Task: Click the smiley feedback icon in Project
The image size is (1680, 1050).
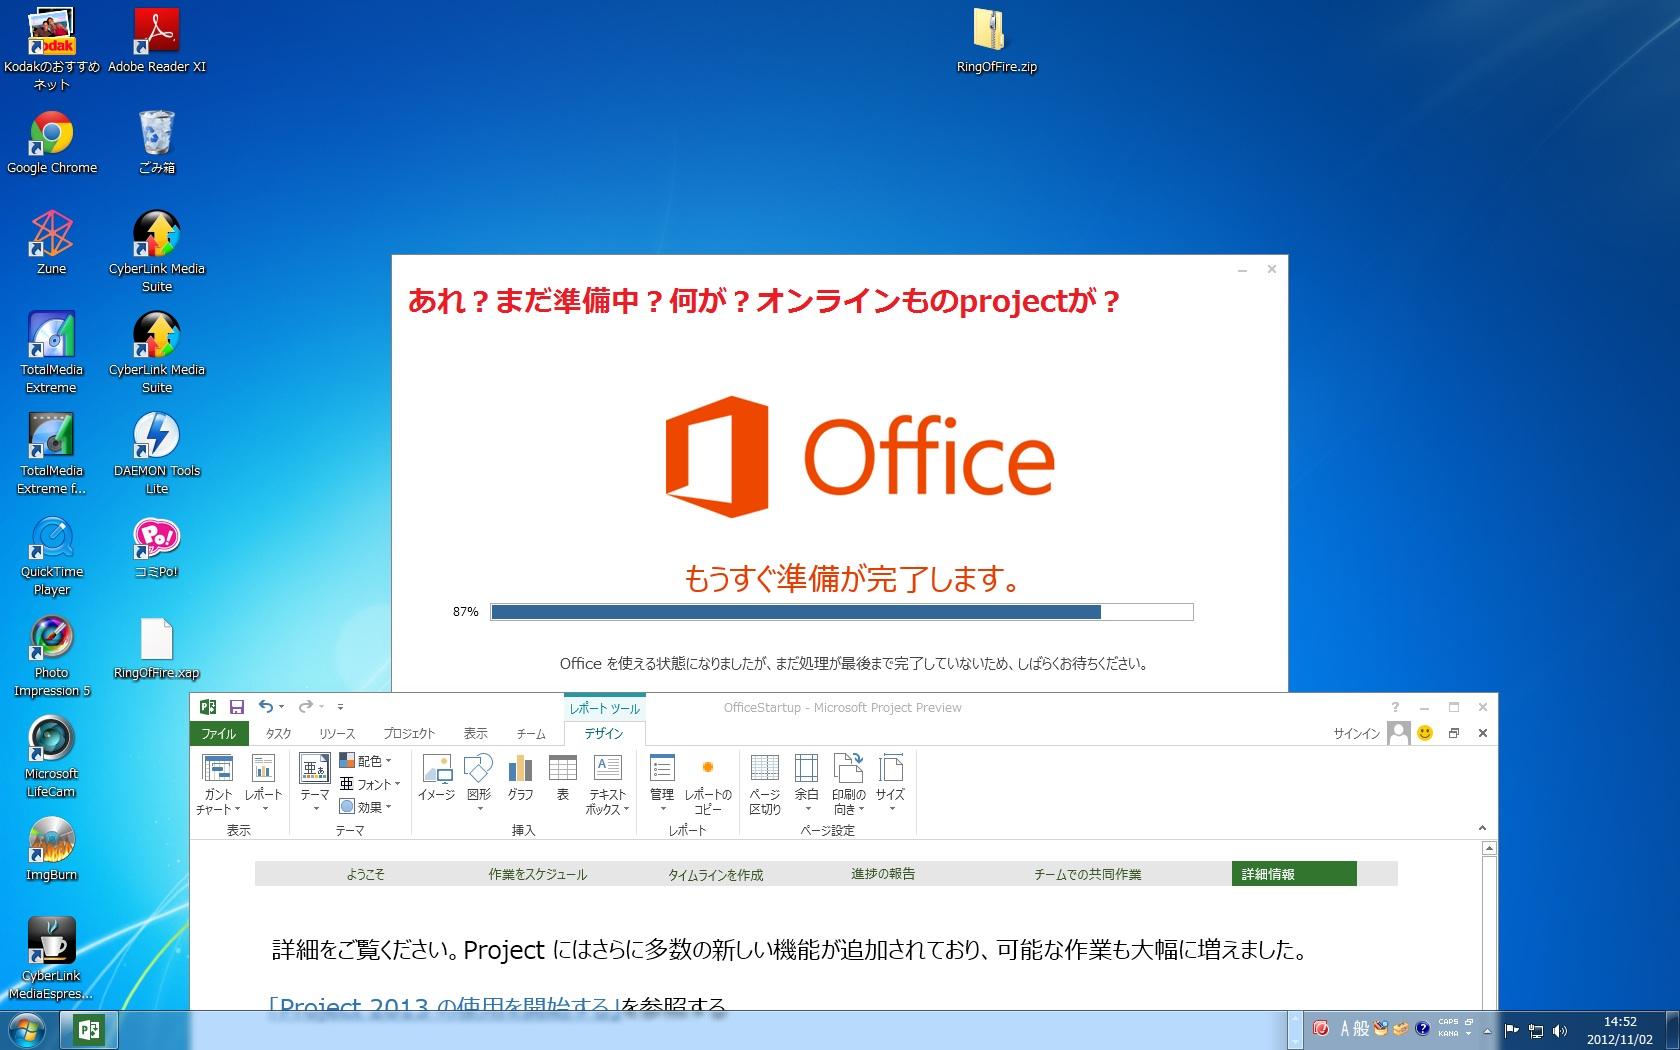Action: [x=1425, y=733]
